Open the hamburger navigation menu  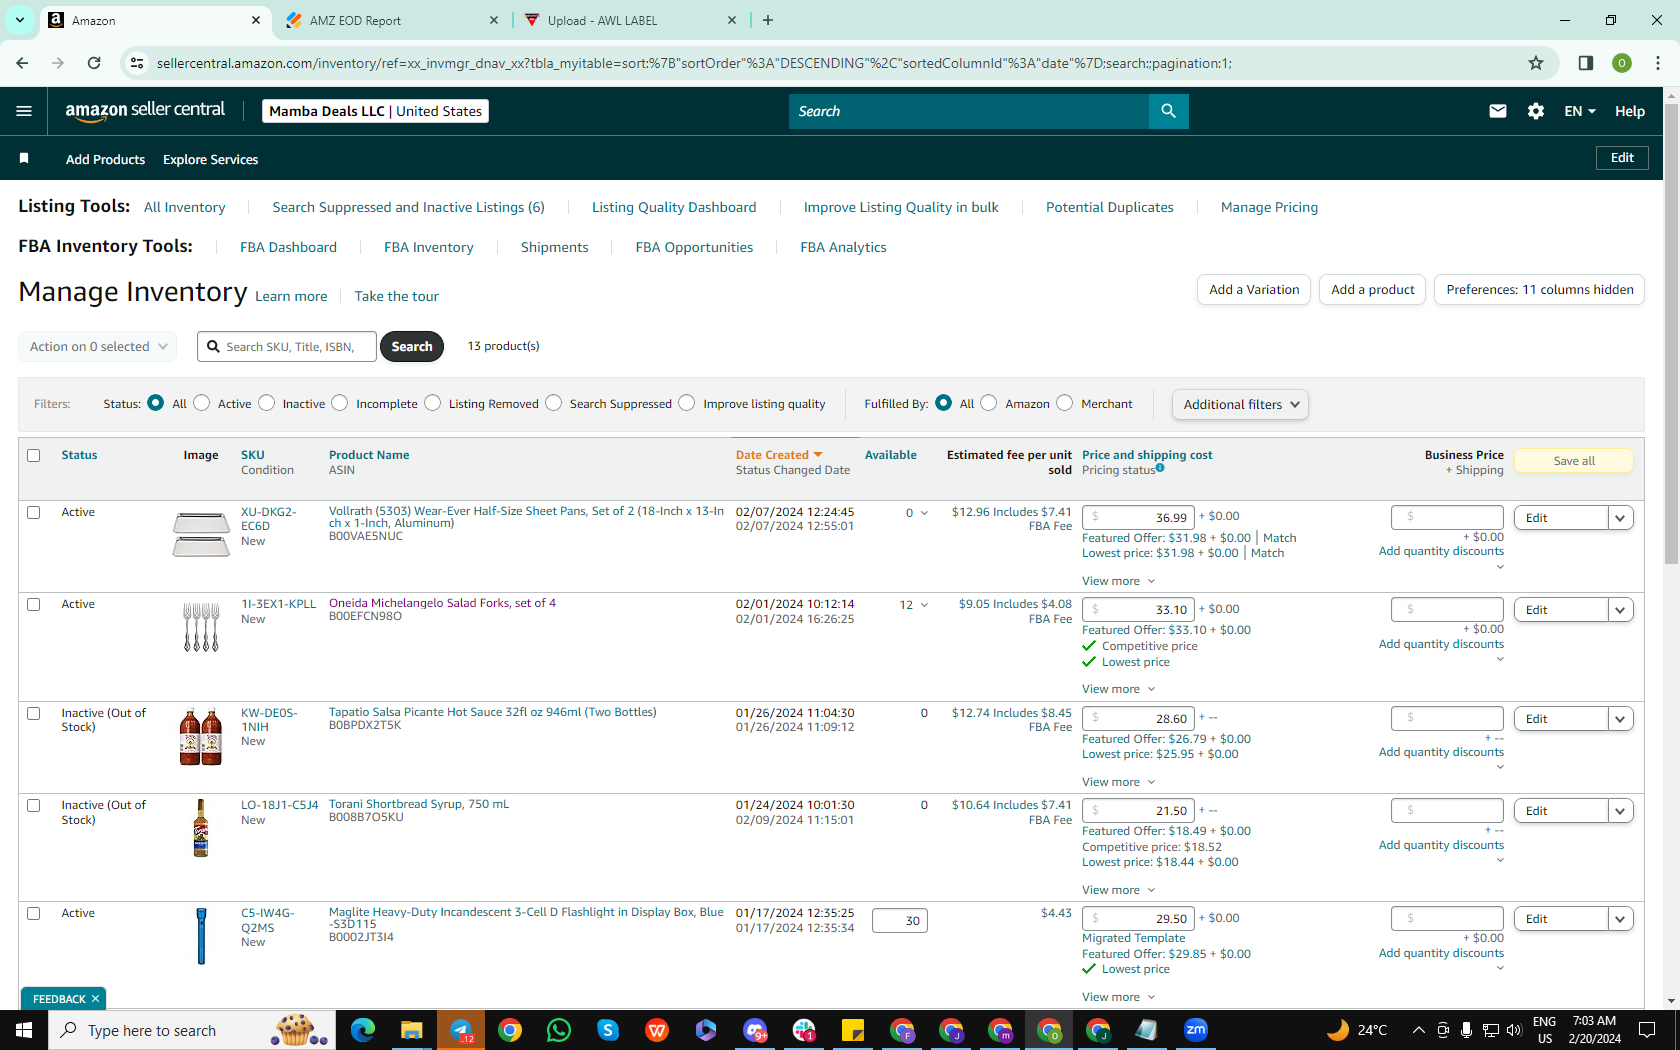point(24,111)
